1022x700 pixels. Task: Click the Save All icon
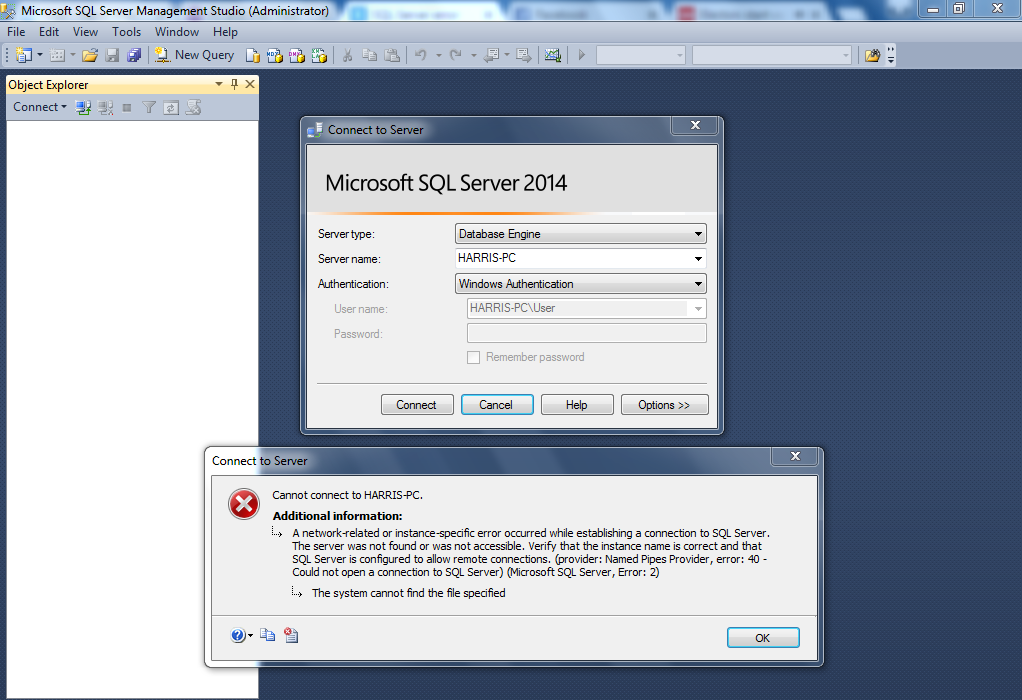pyautogui.click(x=134, y=55)
